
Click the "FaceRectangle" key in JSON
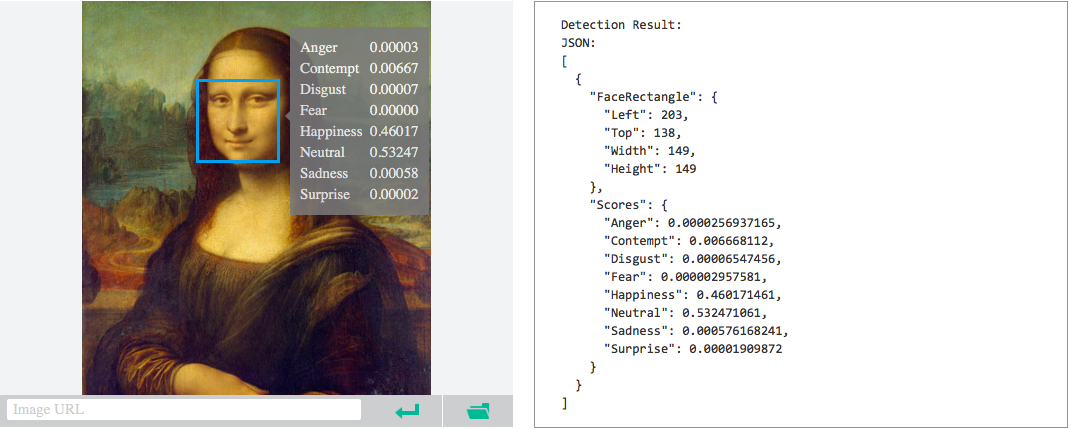pyautogui.click(x=646, y=97)
